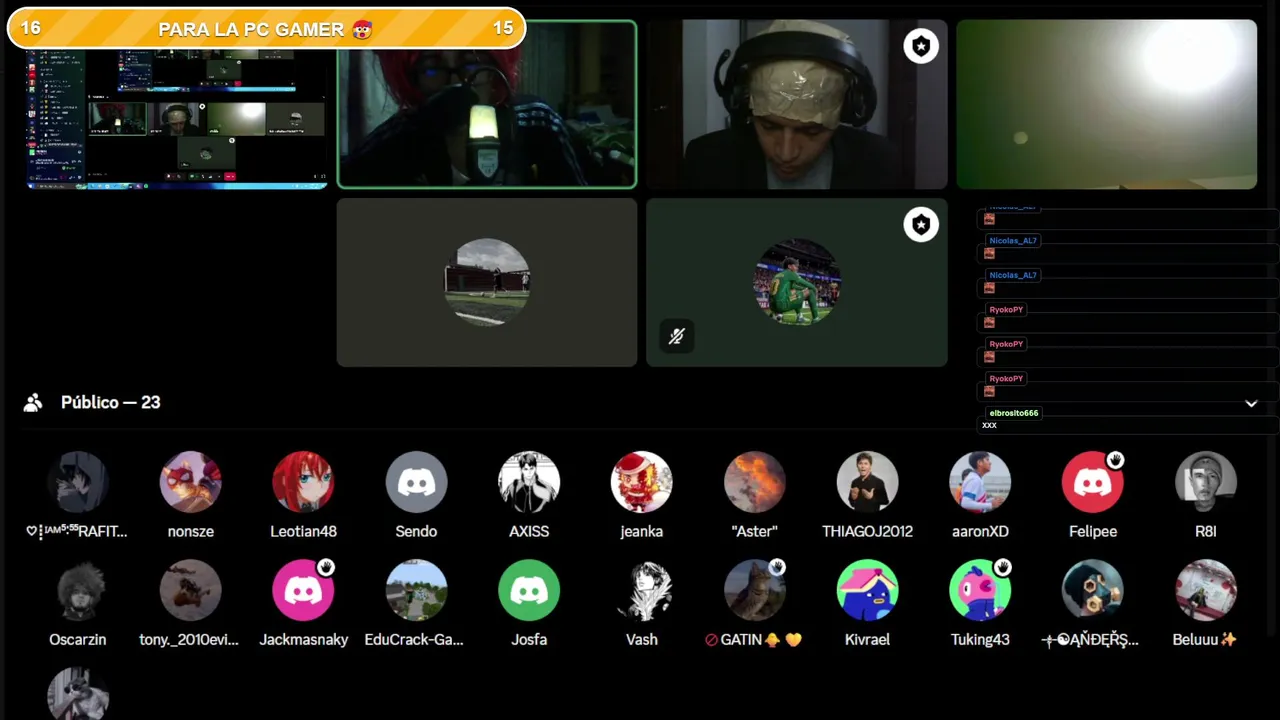Open the partially visible avatar in last row

pos(78,694)
